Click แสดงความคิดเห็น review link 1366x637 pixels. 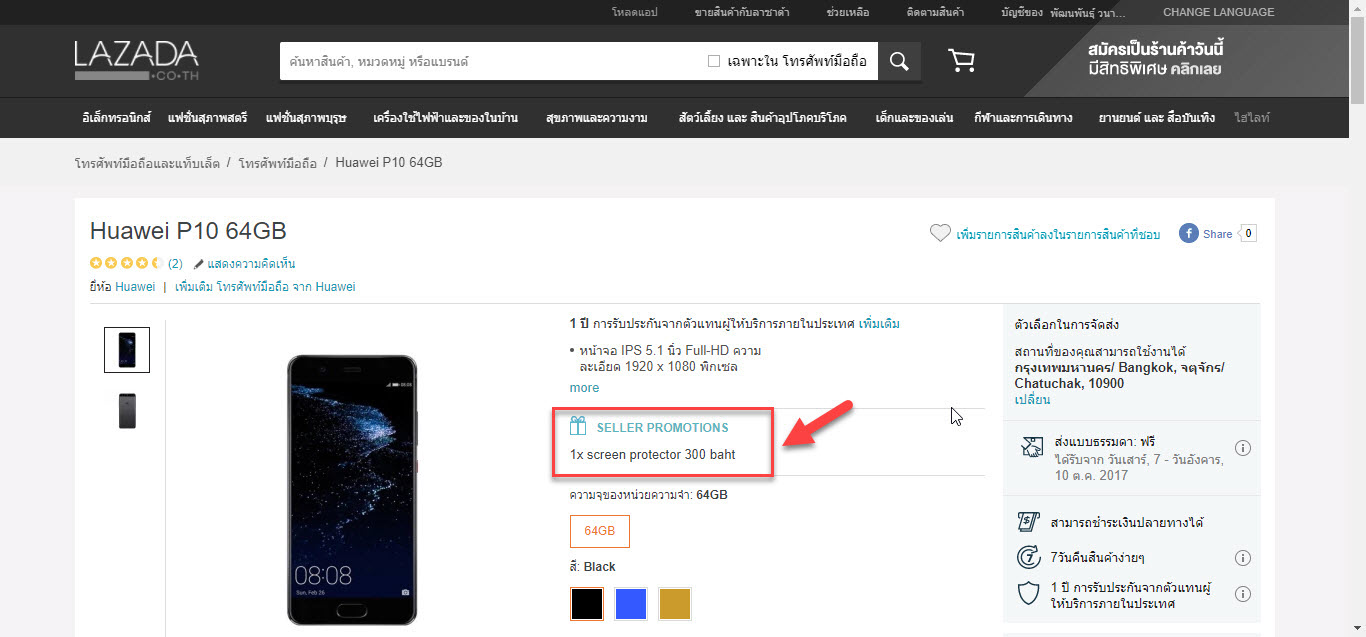[x=251, y=264]
